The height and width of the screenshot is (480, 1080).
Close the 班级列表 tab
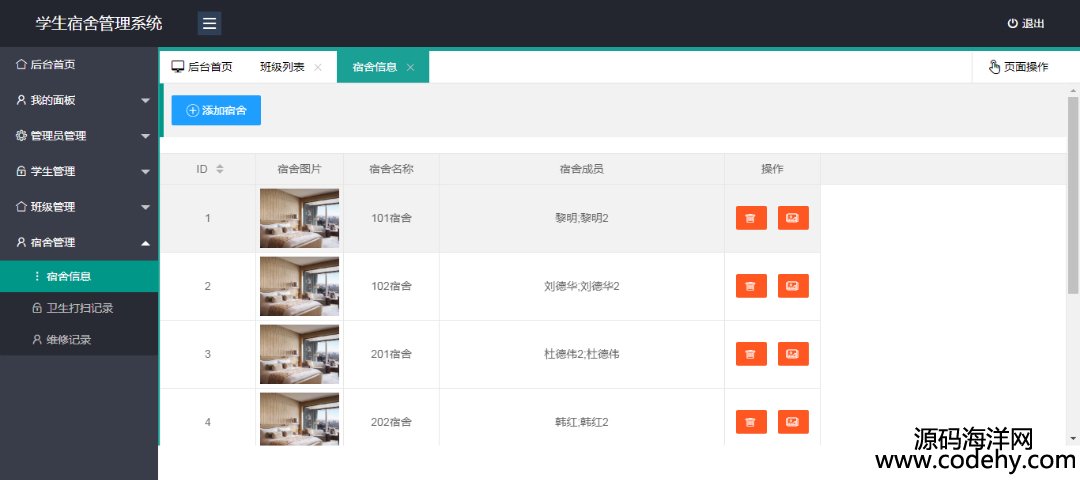pyautogui.click(x=318, y=67)
